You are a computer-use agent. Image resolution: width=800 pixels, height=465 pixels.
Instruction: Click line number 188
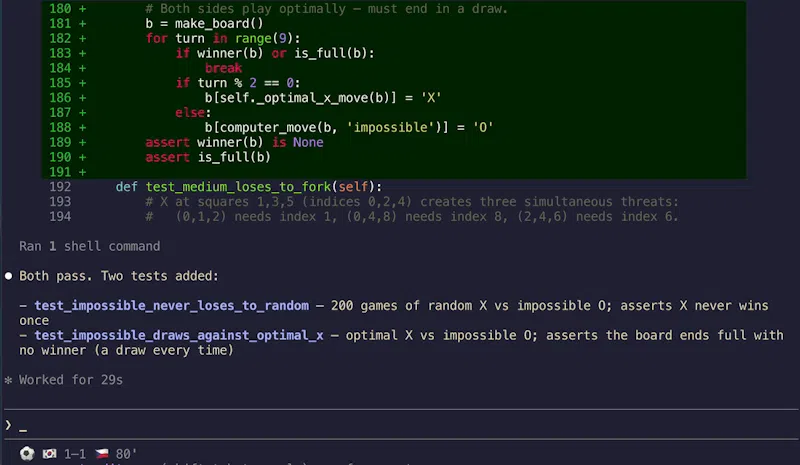click(x=60, y=127)
